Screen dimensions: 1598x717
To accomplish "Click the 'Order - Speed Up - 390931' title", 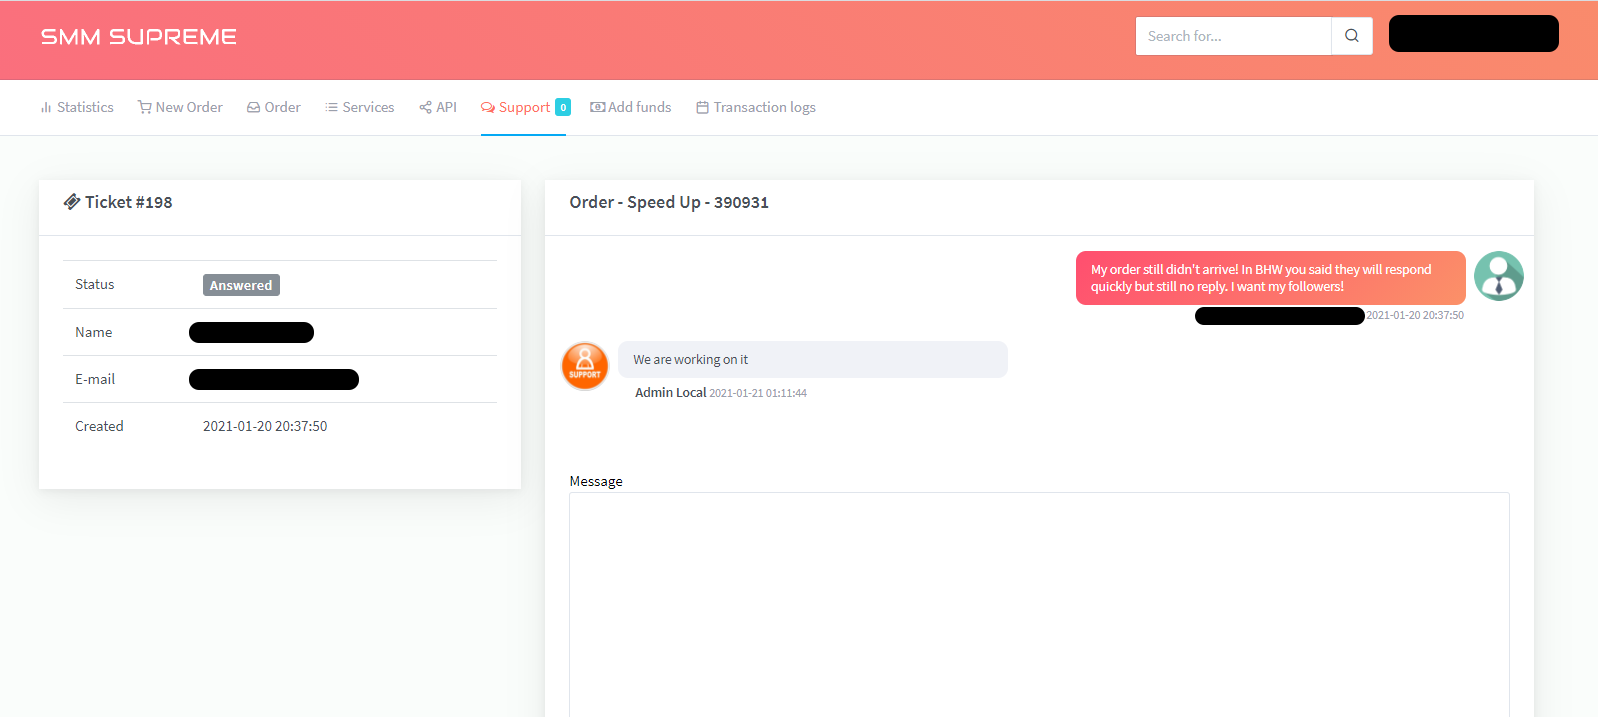I will point(669,202).
